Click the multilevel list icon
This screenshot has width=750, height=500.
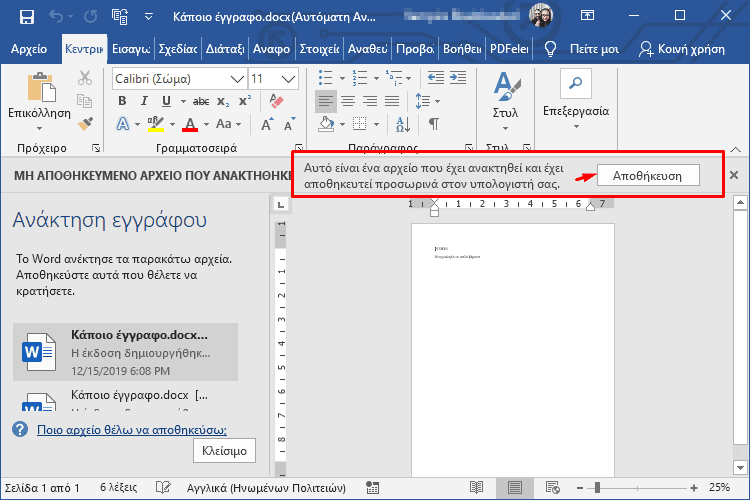point(394,78)
